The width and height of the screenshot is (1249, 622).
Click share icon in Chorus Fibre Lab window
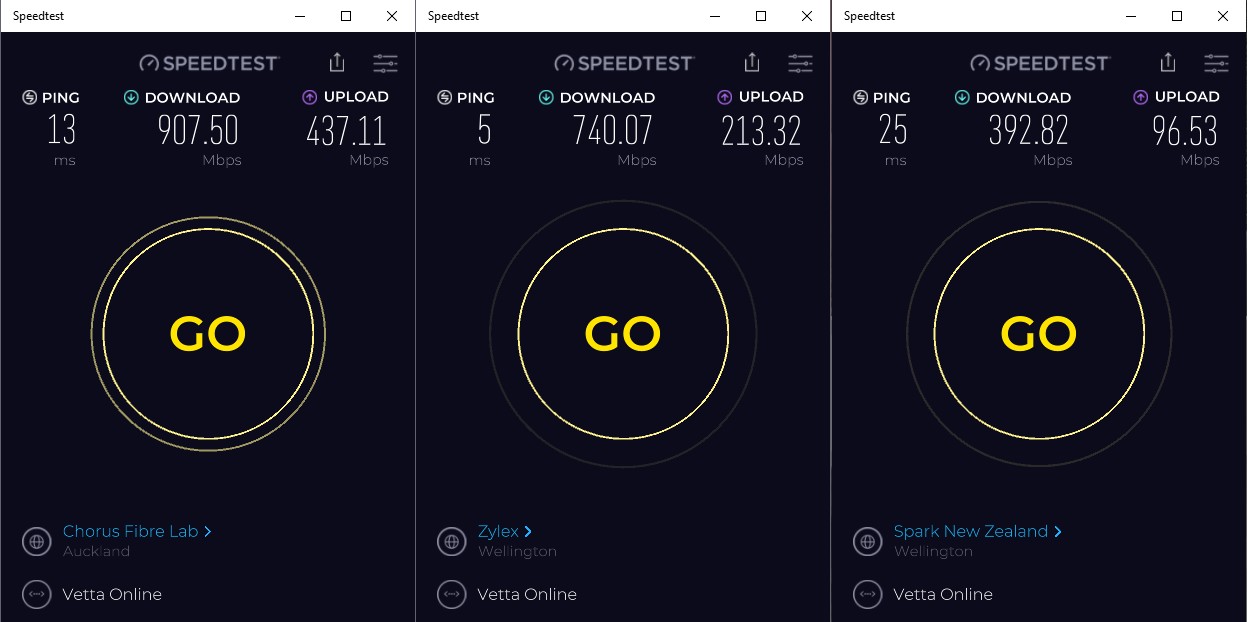pos(337,63)
